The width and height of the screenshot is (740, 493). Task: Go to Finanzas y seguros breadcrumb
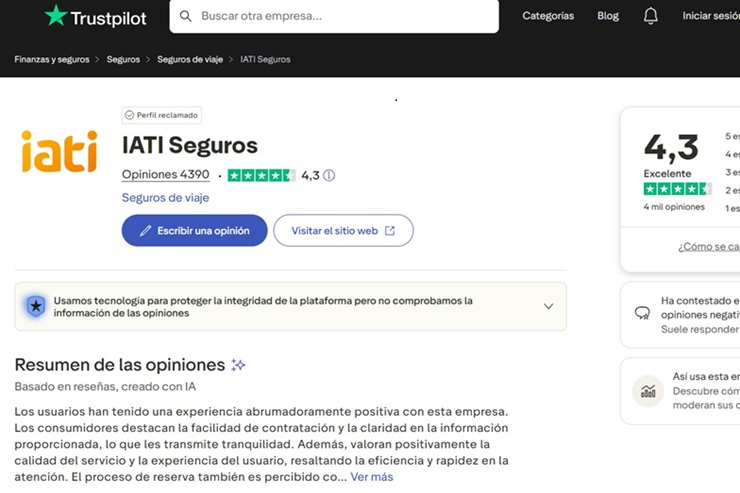click(x=52, y=59)
